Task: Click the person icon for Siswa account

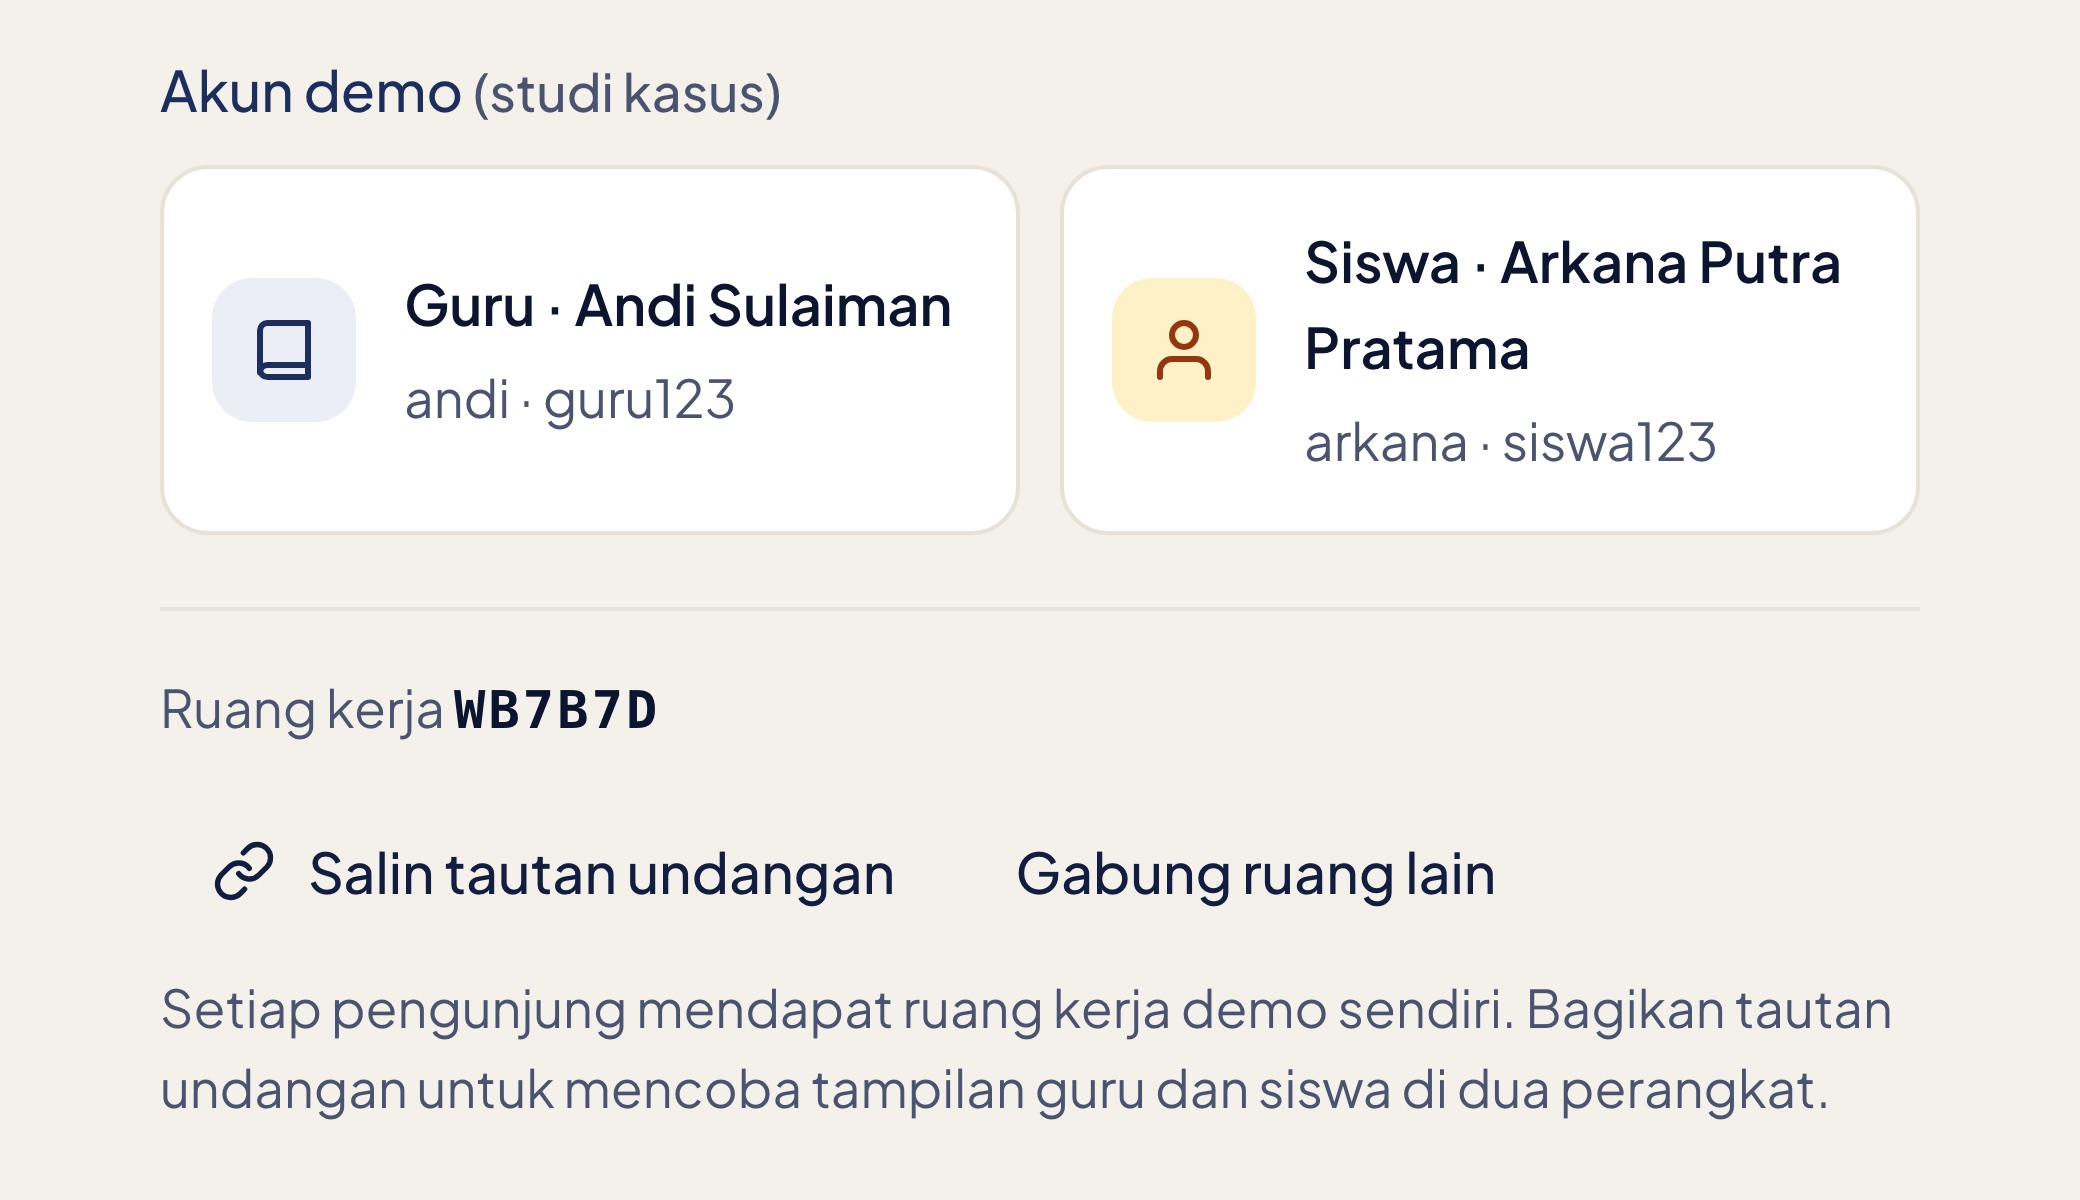Action: tap(1184, 350)
